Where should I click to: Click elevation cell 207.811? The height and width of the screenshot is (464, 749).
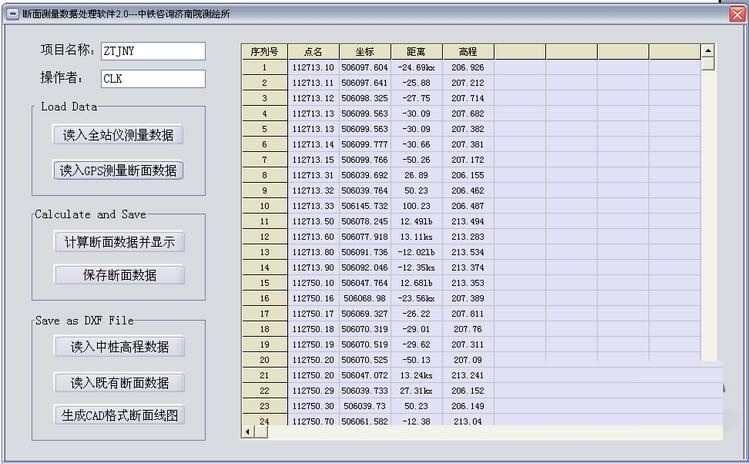point(468,313)
